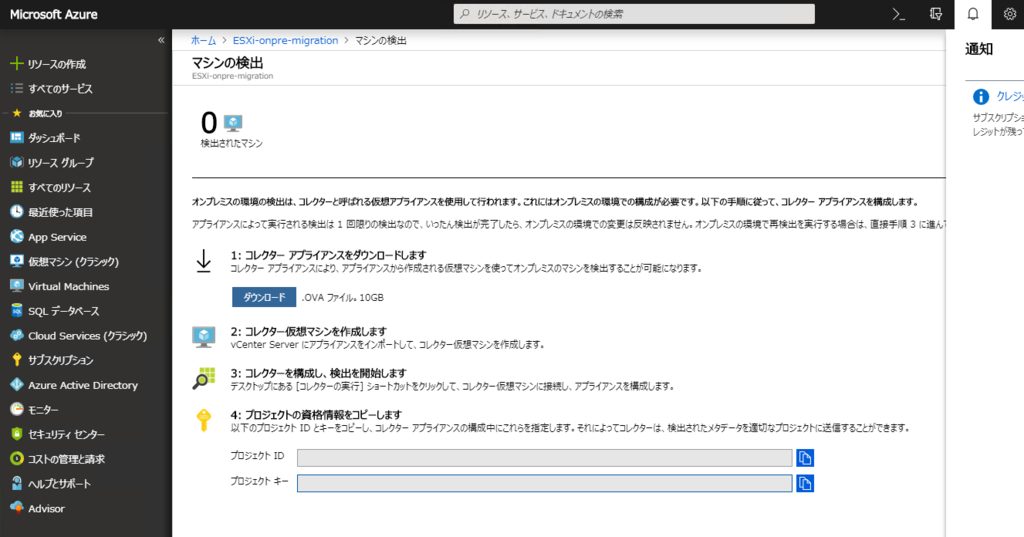
Task: Open Cloud Services (クラシック) icon
Action: click(17, 335)
